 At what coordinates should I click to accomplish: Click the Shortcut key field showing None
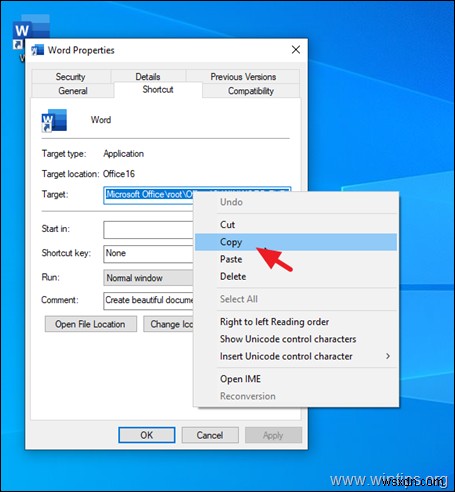point(148,254)
